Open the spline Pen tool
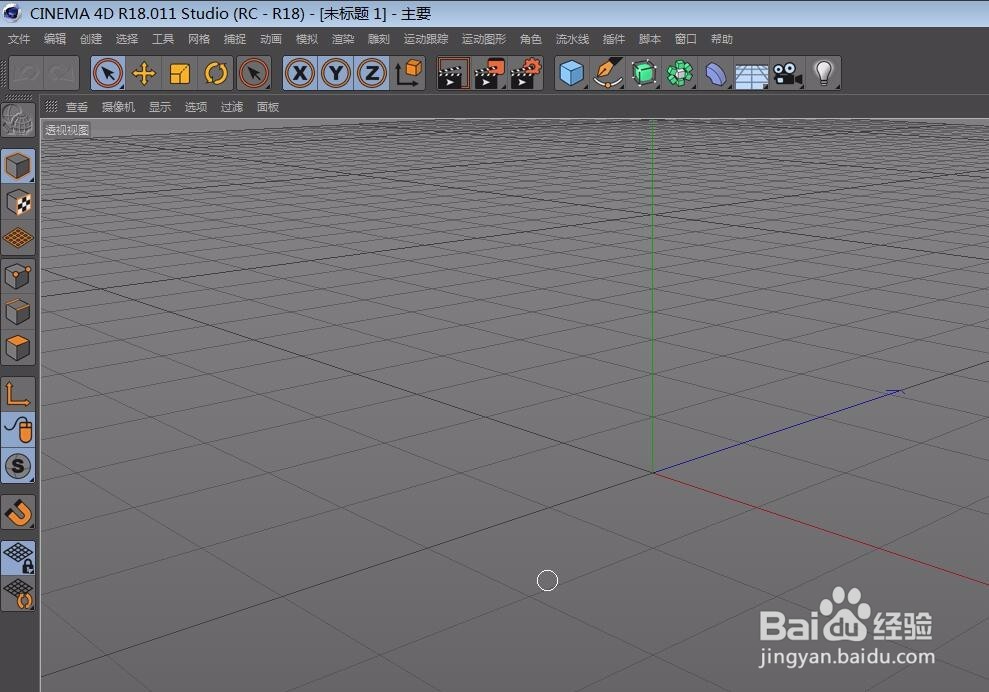The width and height of the screenshot is (989, 692). (x=608, y=73)
